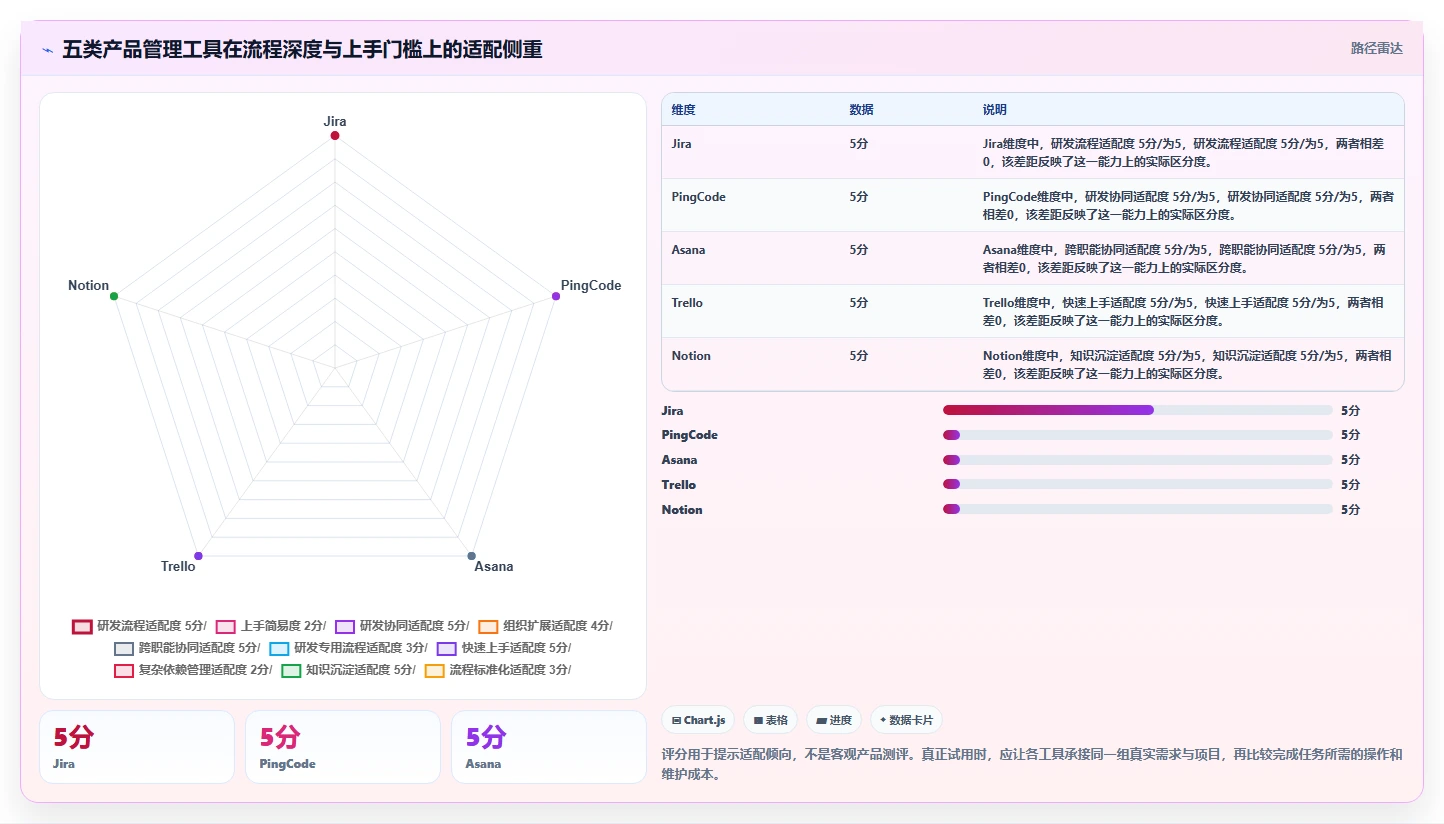Screen dimensions: 1444x824
Task: Toggle the 流程标准化适配度 3分 legend series
Action: (498, 670)
